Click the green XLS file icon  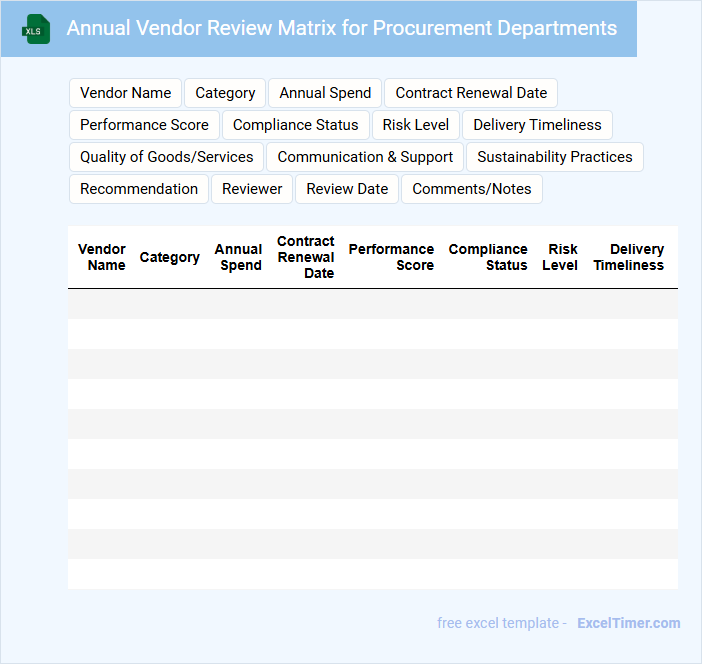pos(36,29)
